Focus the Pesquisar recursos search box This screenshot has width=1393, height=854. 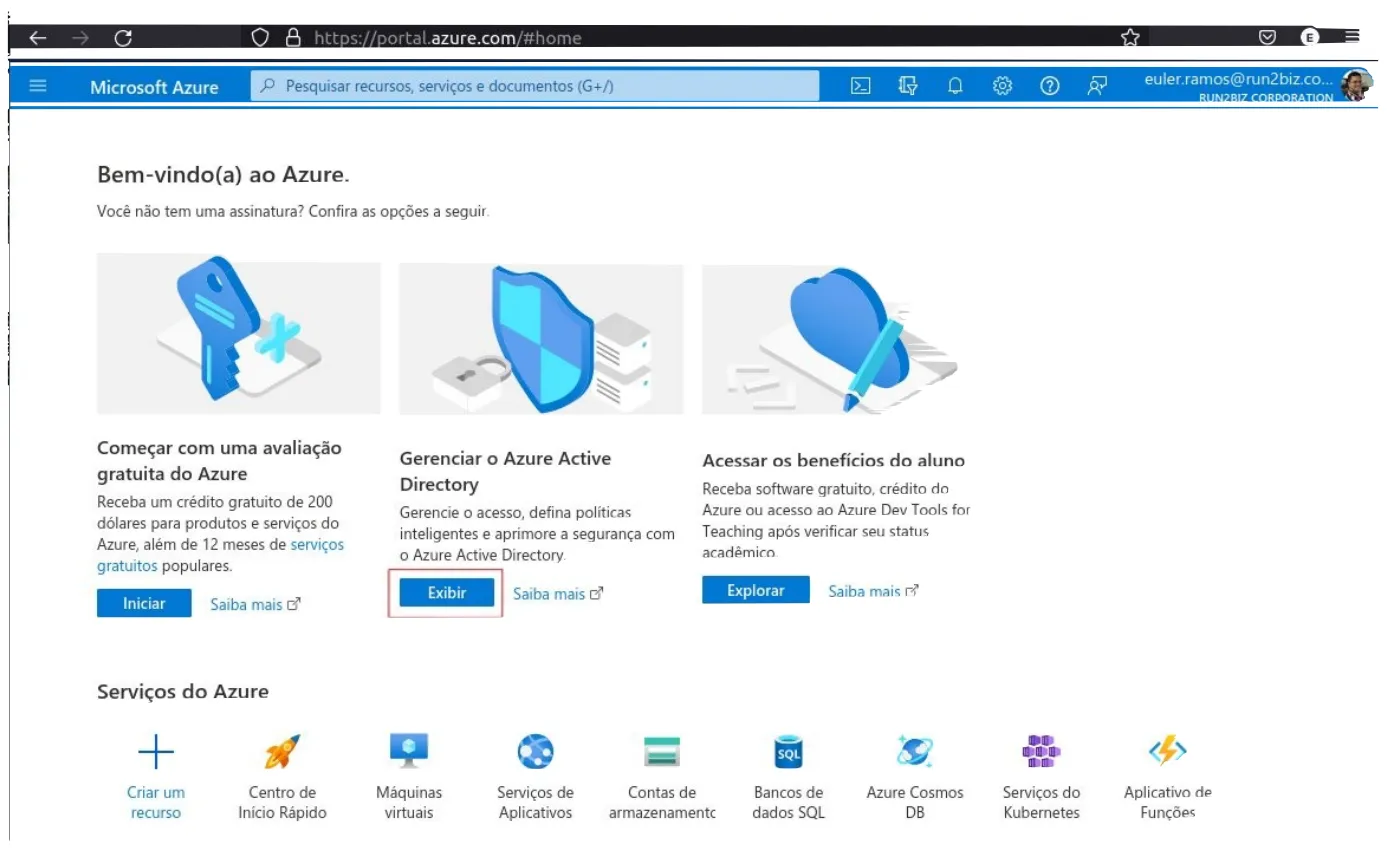[534, 86]
